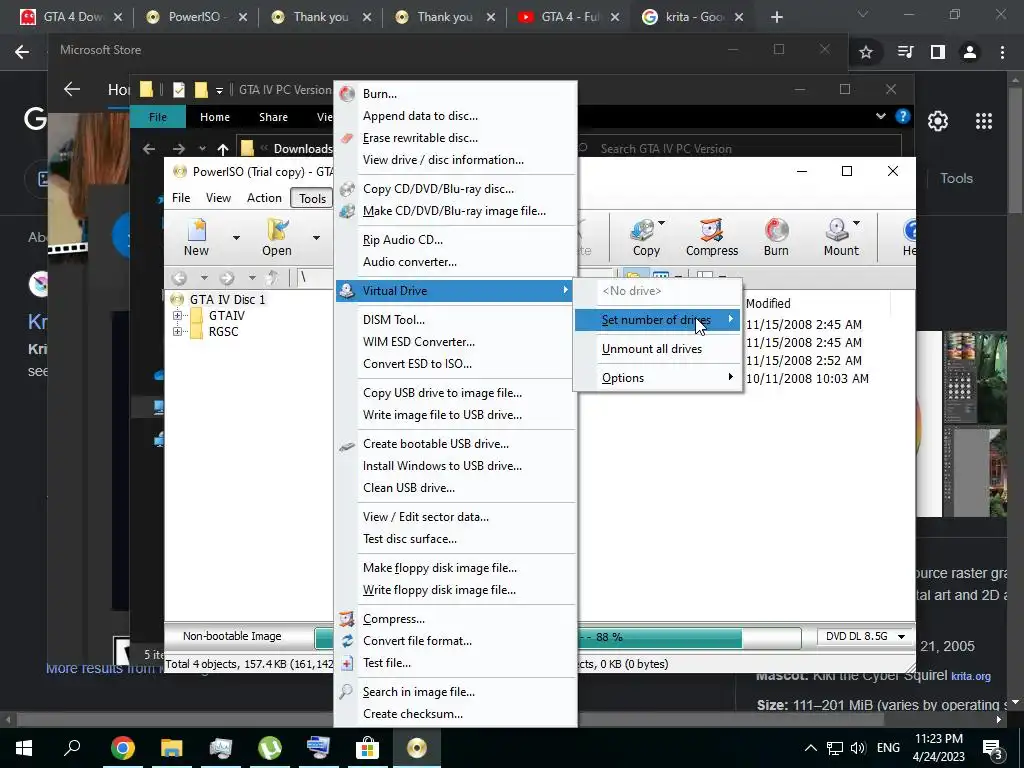Select Test file...

[456, 663]
